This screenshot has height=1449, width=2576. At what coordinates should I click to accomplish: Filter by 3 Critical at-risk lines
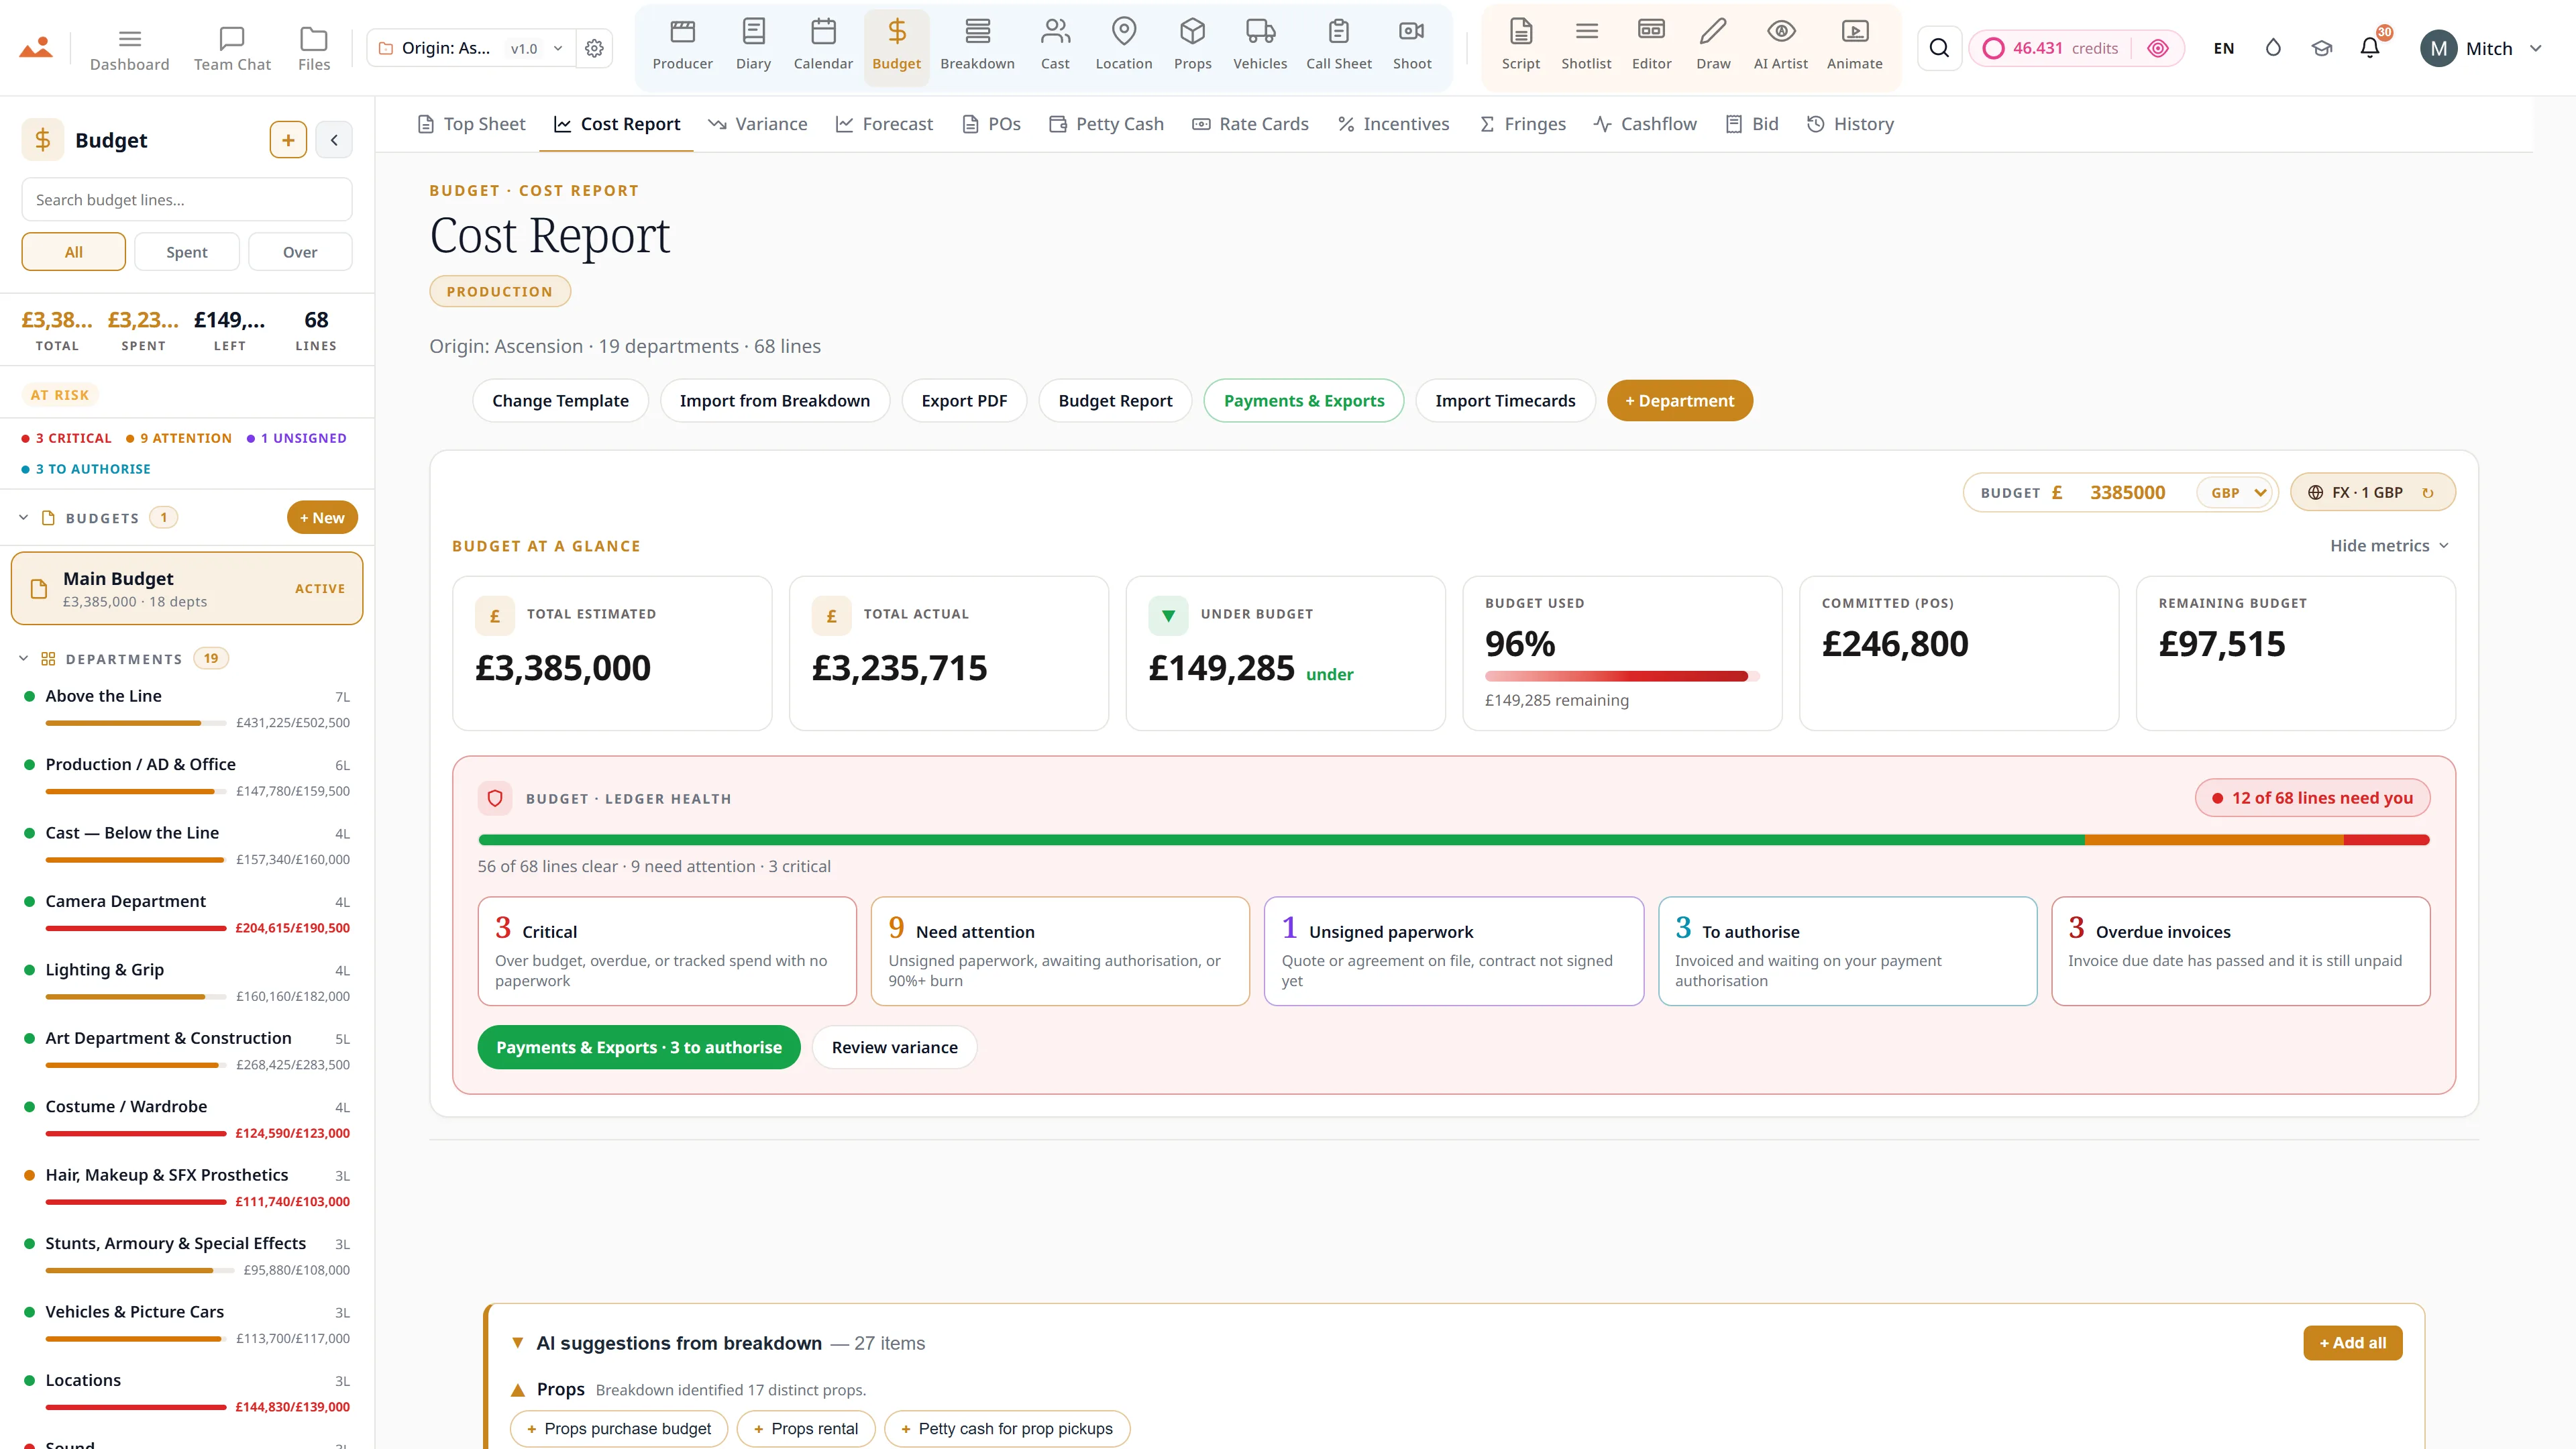coord(66,438)
